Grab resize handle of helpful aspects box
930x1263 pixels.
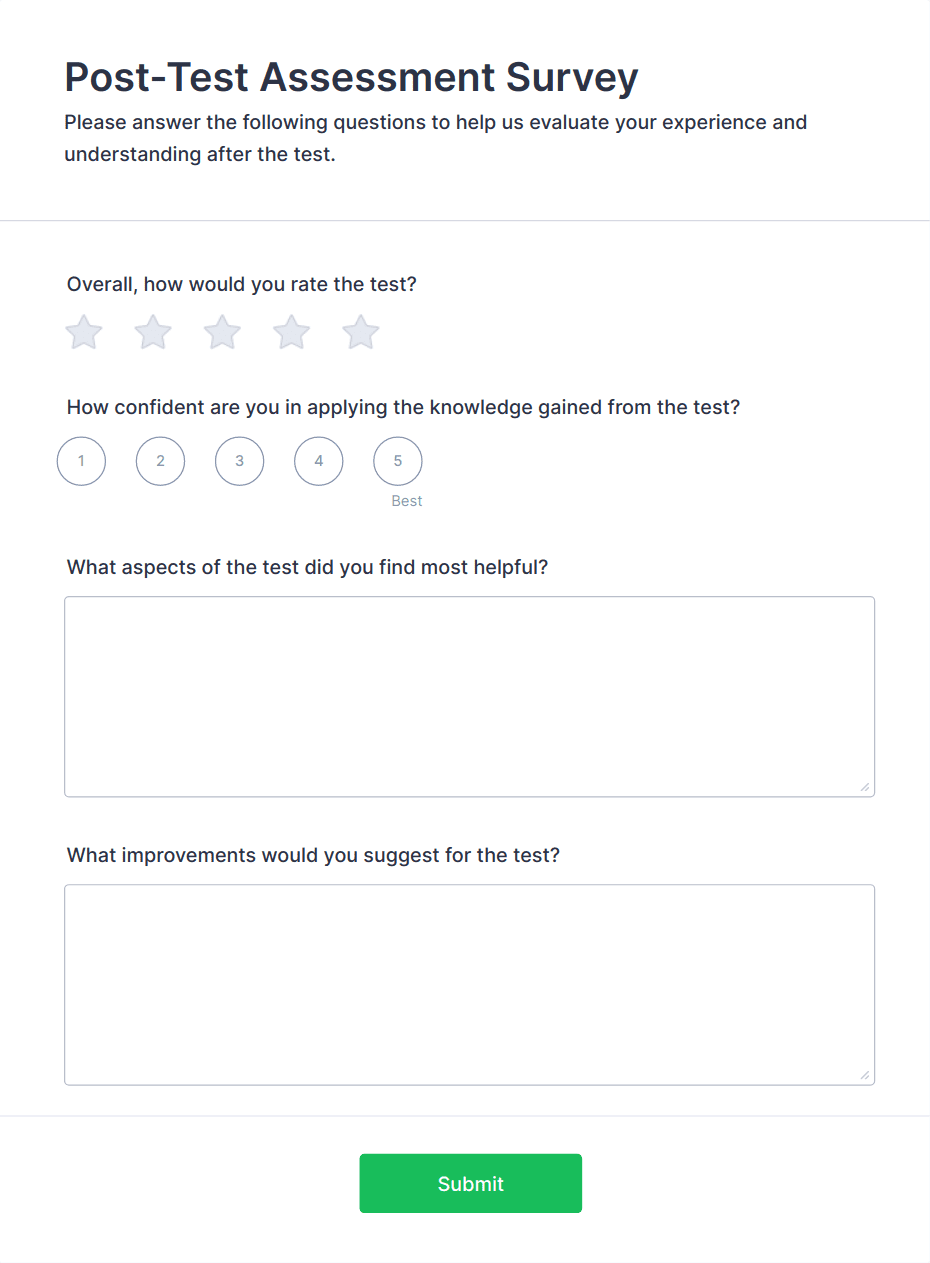864,787
